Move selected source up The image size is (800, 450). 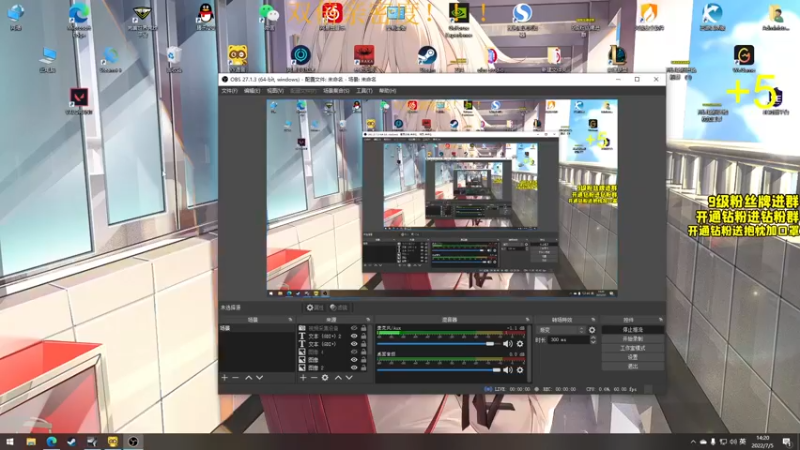pos(338,378)
